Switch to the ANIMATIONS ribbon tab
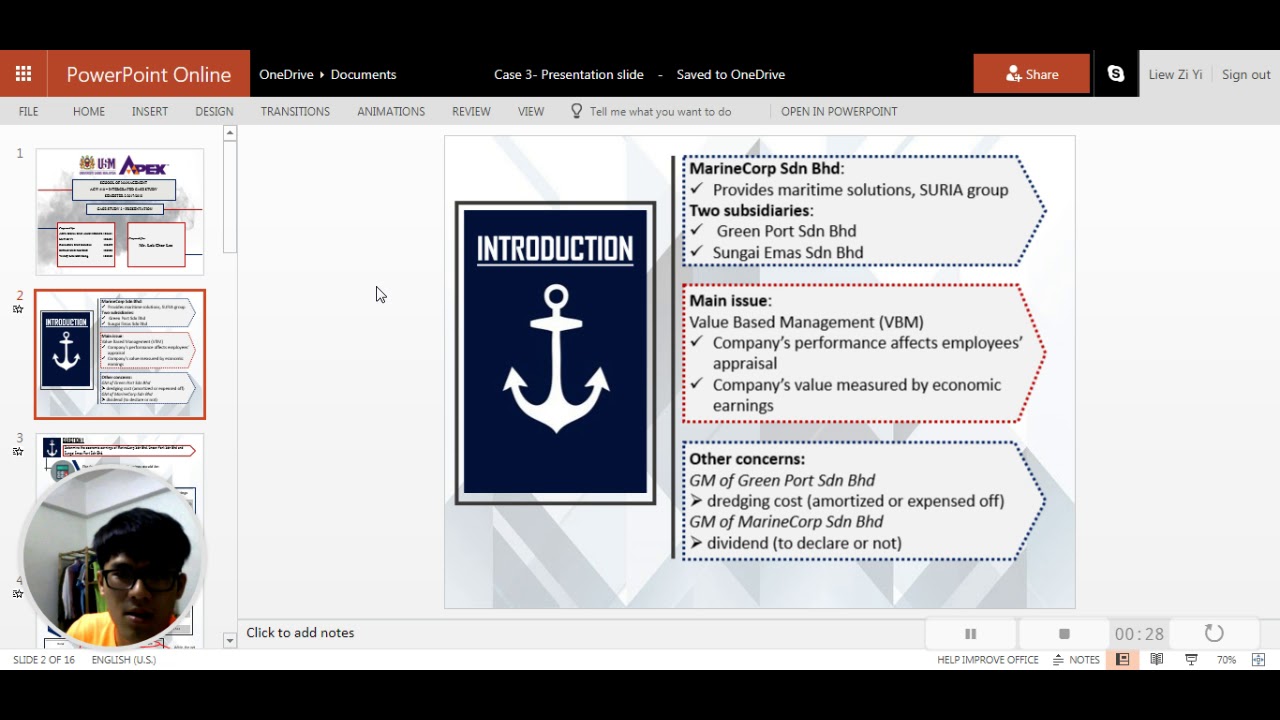The image size is (1280, 720). [391, 111]
